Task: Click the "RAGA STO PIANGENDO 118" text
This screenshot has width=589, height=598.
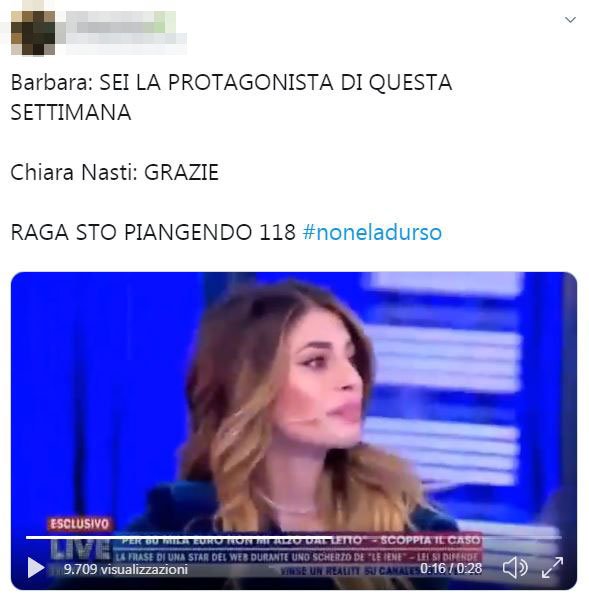Action: point(153,232)
